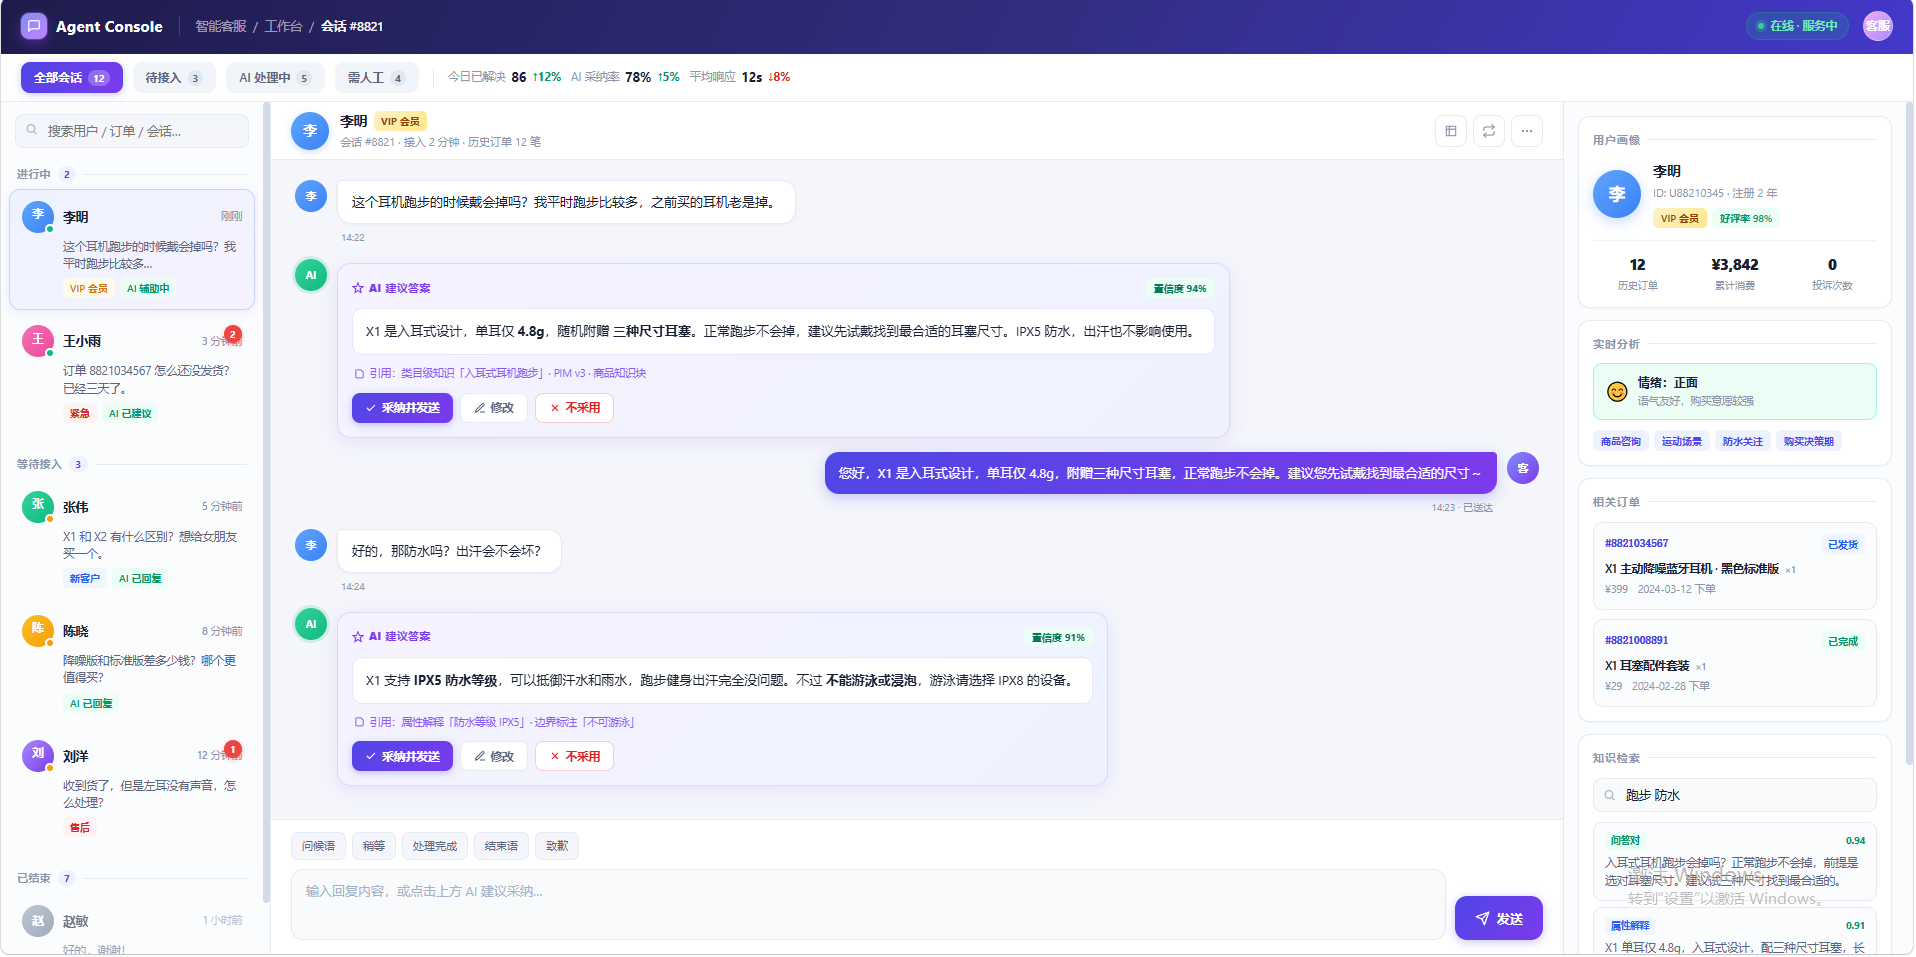Viewport: 1916px width, 957px height.
Task: Click 李明's large avatar in user profile
Action: point(1617,194)
